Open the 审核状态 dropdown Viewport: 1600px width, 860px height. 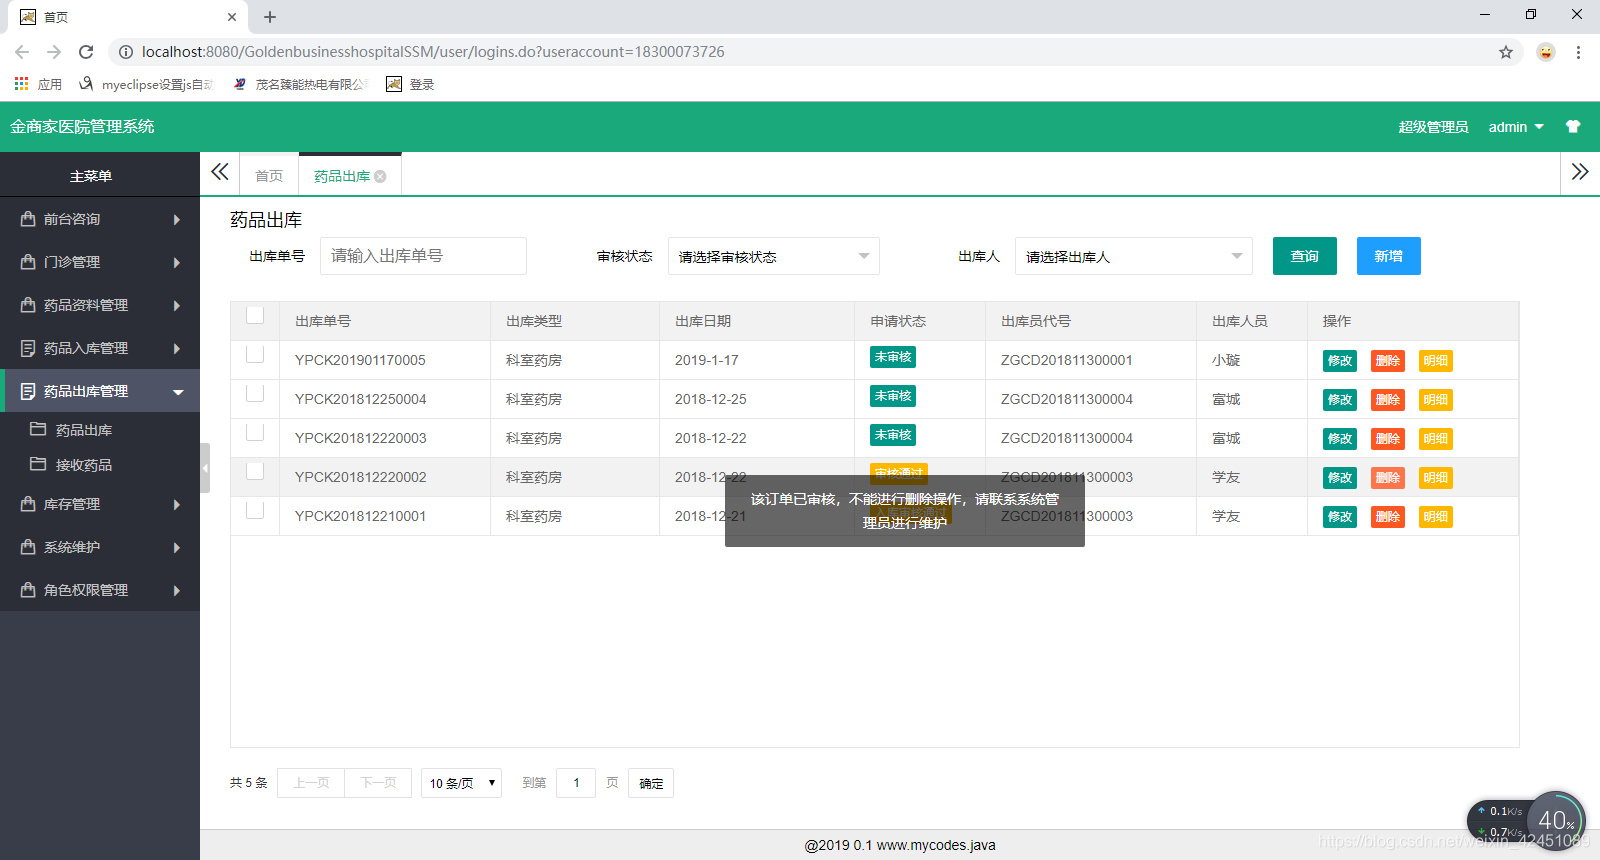coord(774,256)
